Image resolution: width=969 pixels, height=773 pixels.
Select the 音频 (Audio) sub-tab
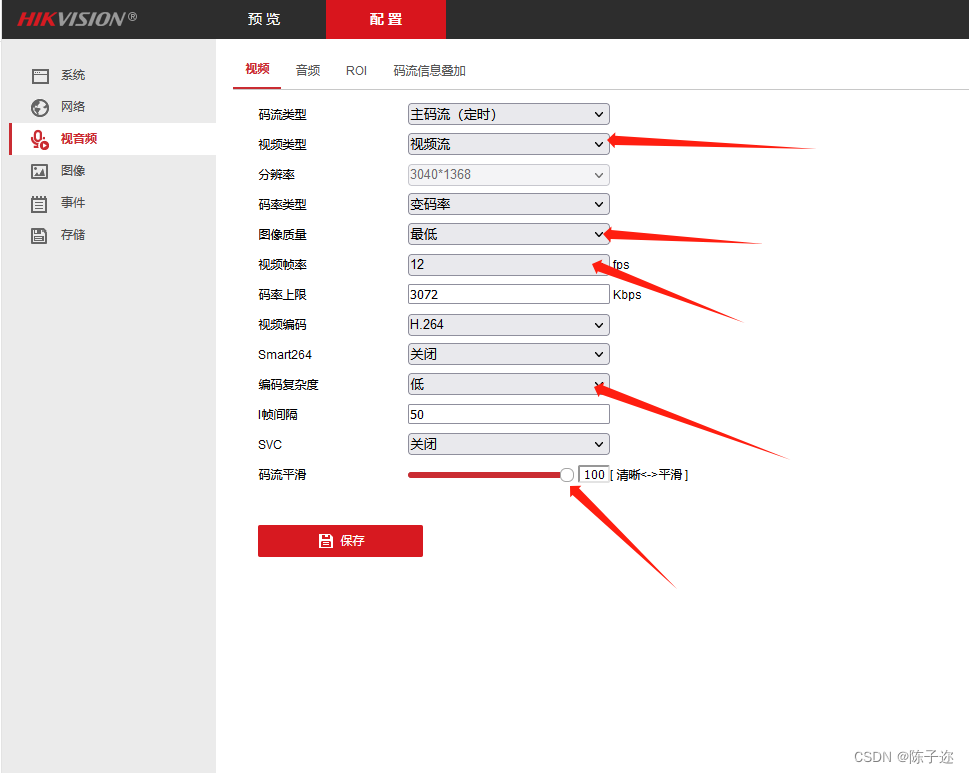pos(308,70)
